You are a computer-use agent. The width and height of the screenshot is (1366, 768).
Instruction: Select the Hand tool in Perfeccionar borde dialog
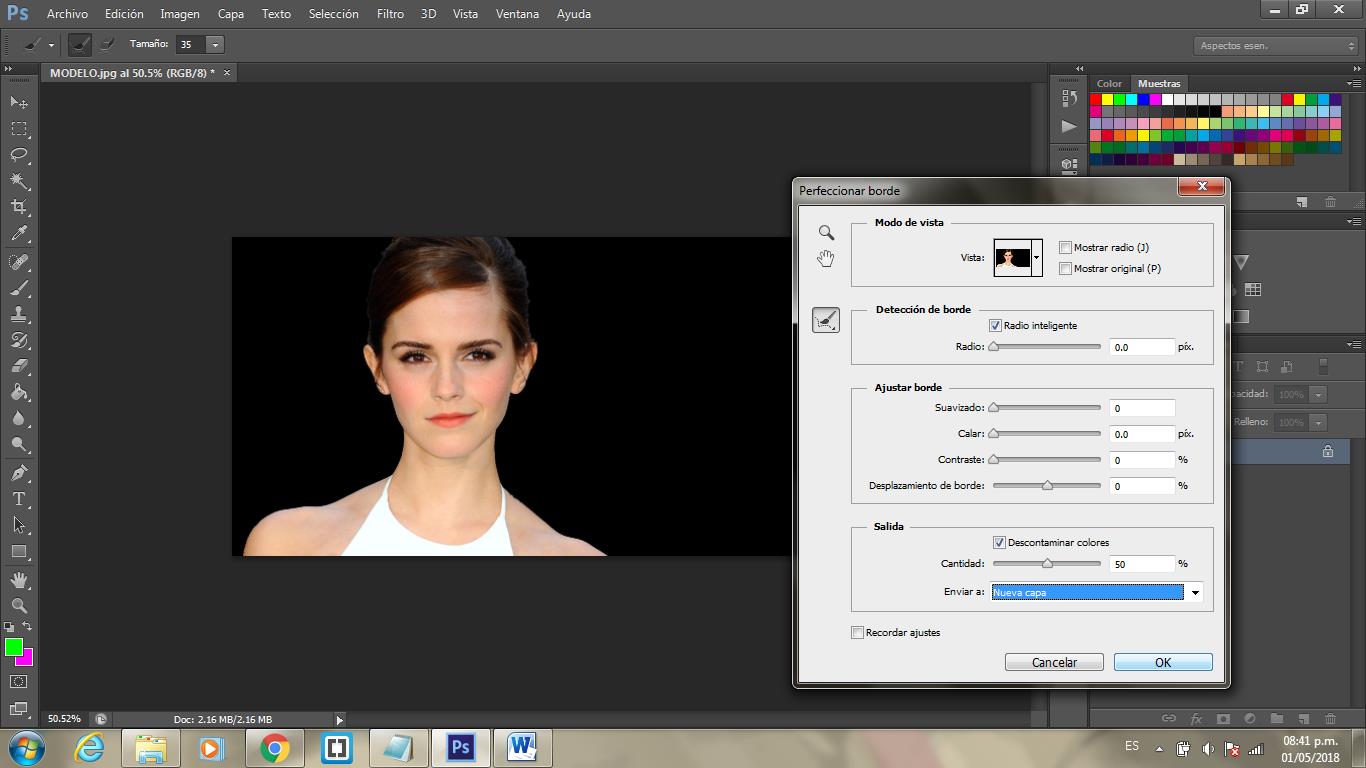[x=825, y=259]
